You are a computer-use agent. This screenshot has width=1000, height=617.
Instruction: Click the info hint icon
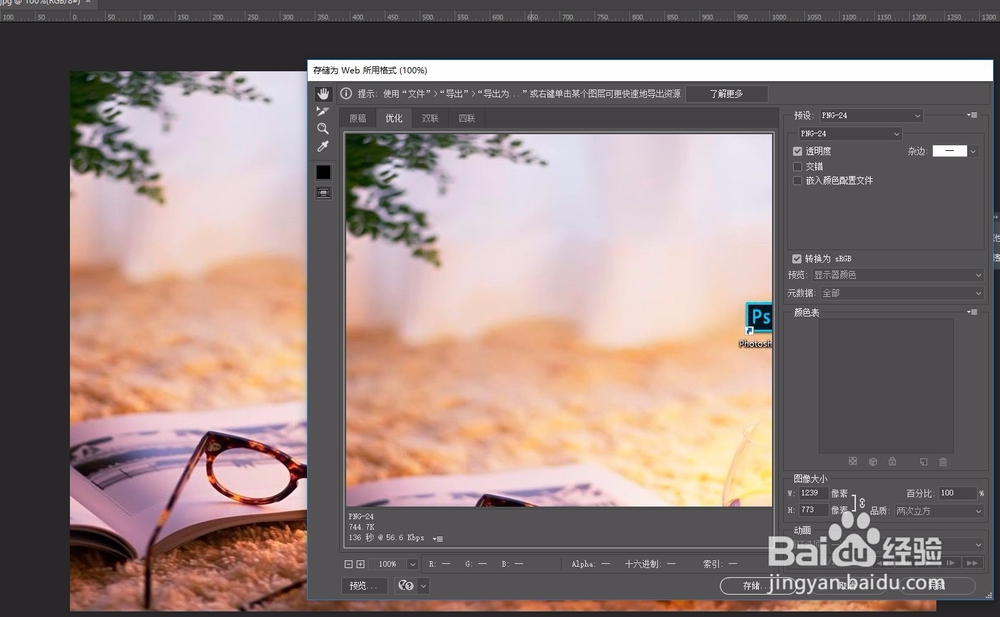pyautogui.click(x=346, y=94)
